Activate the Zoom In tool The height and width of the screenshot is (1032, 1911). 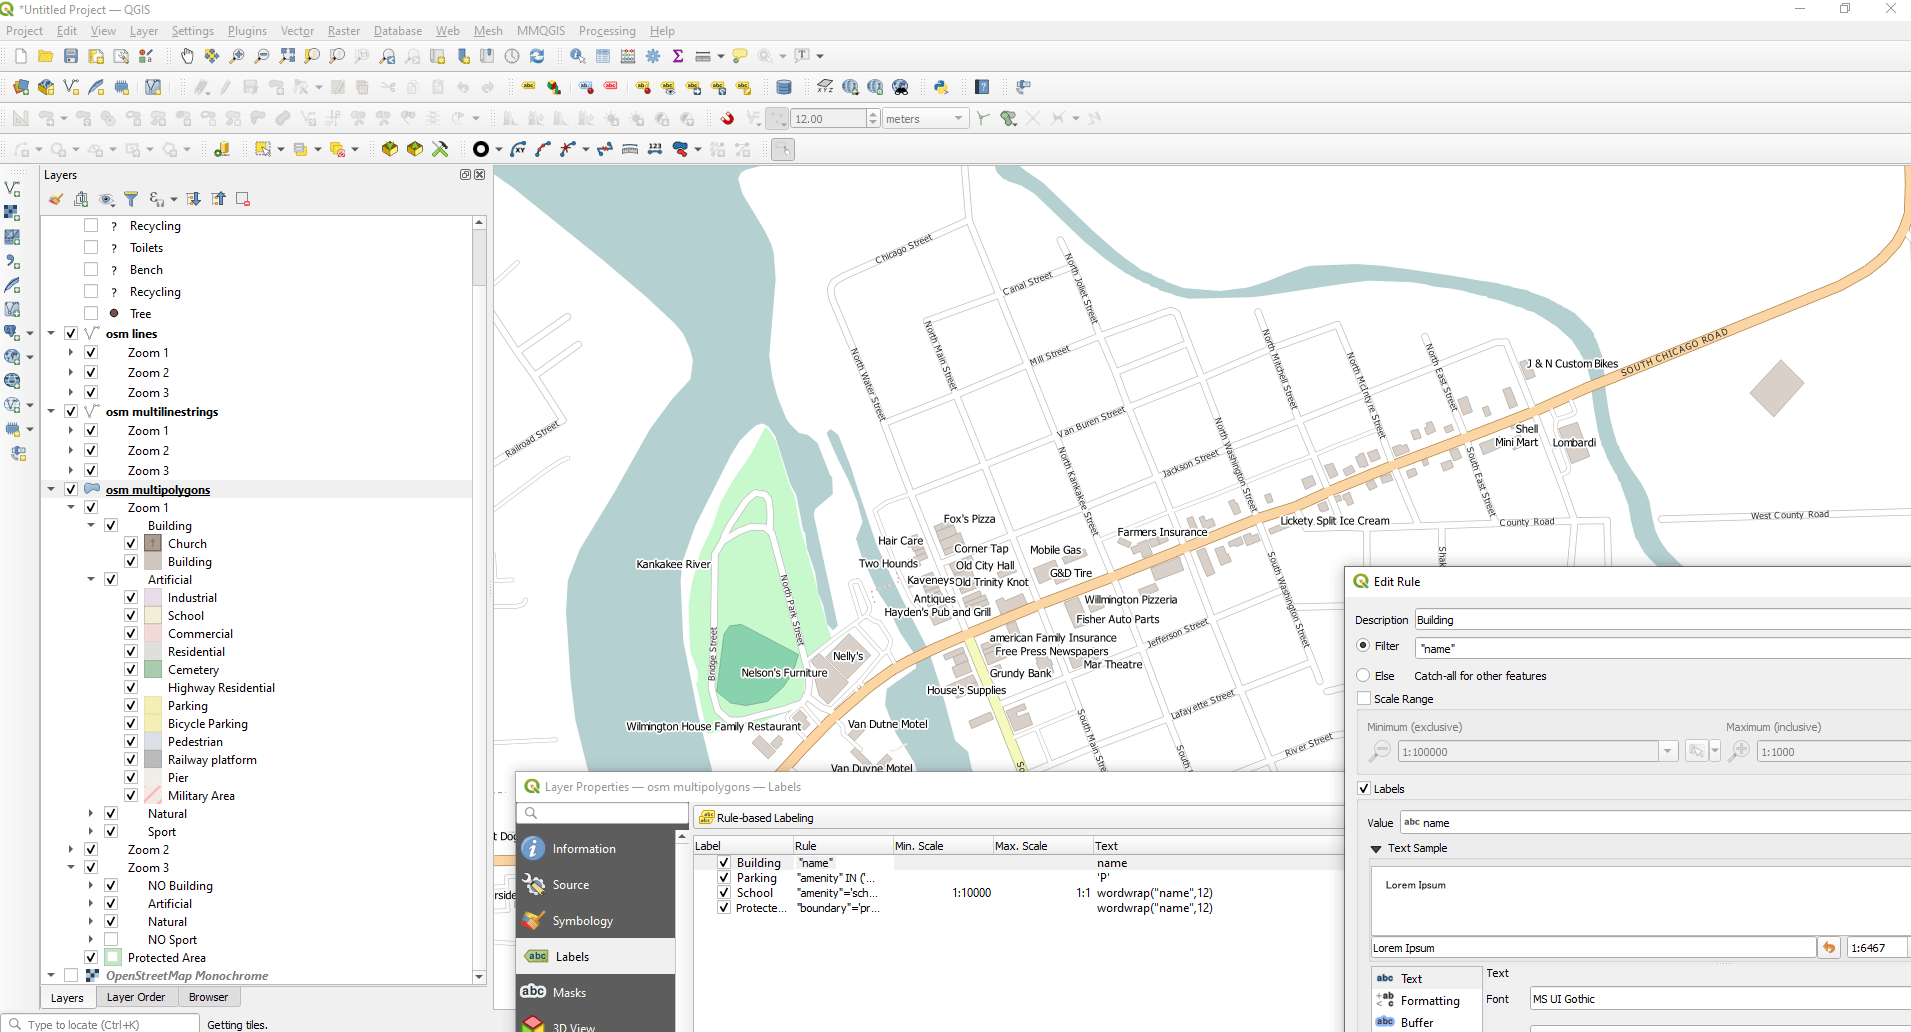(237, 56)
